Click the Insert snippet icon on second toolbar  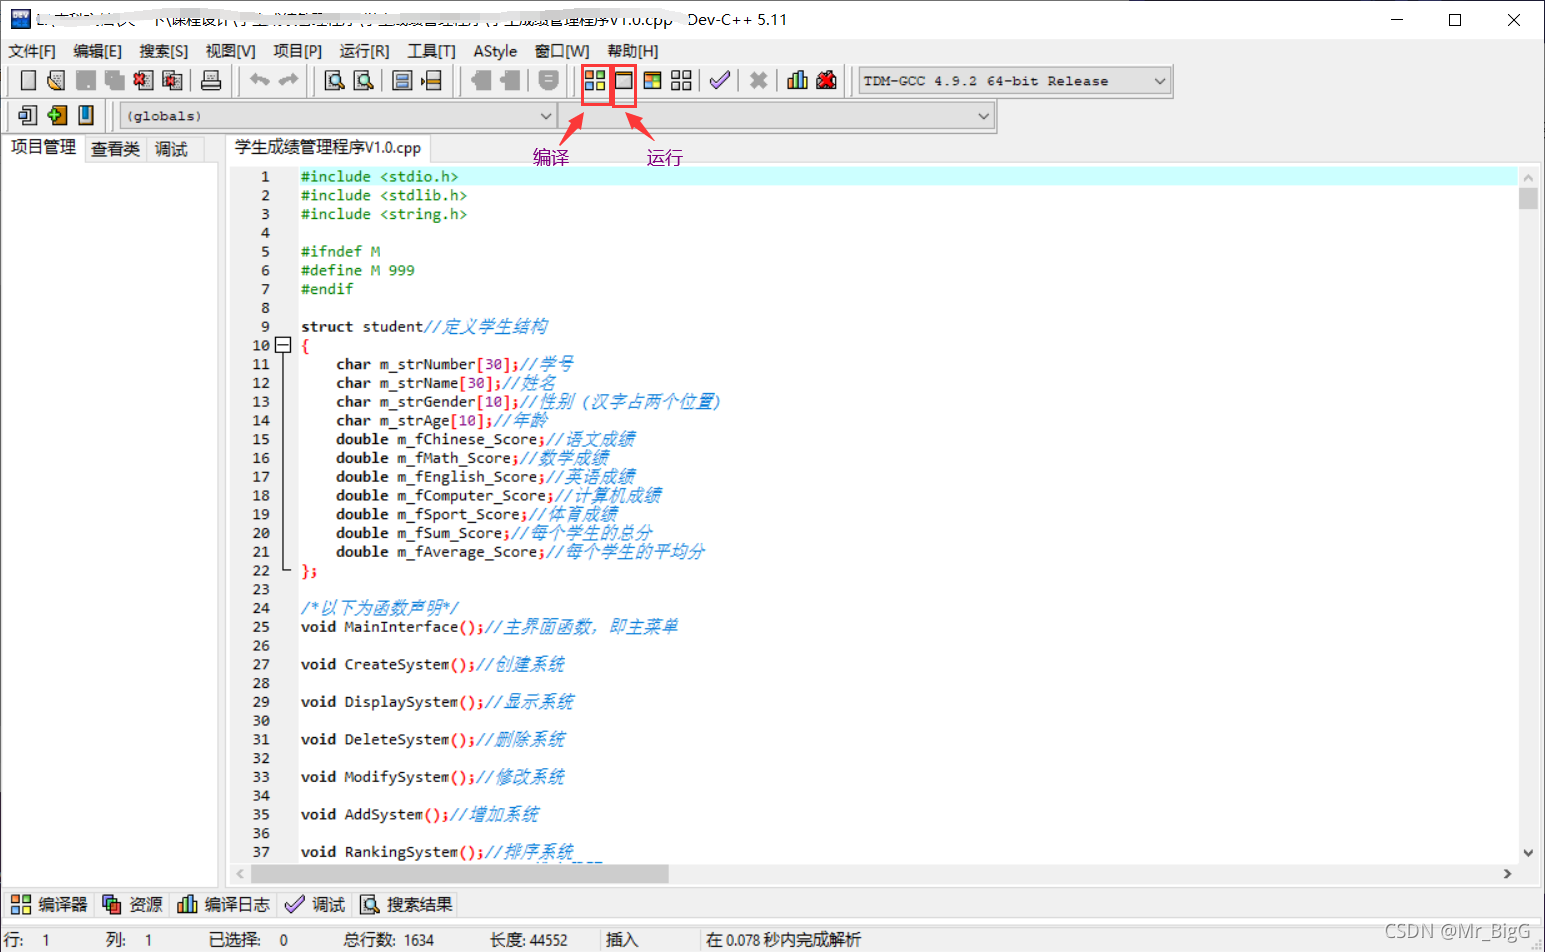(x=27, y=116)
